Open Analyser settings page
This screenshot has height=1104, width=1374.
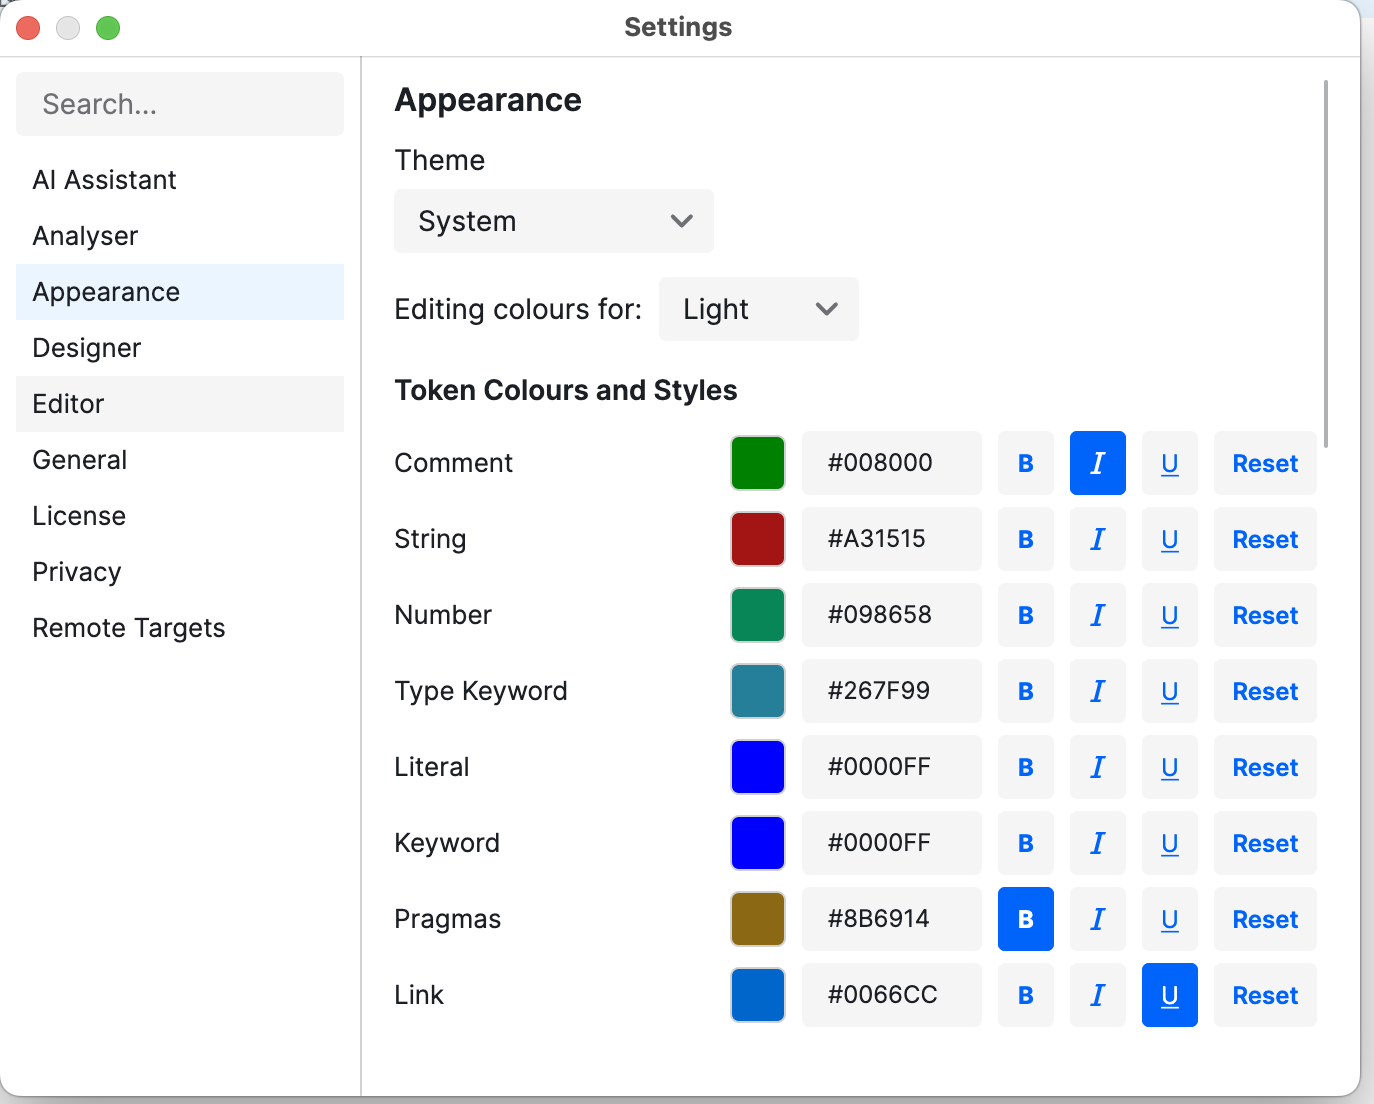coord(180,236)
